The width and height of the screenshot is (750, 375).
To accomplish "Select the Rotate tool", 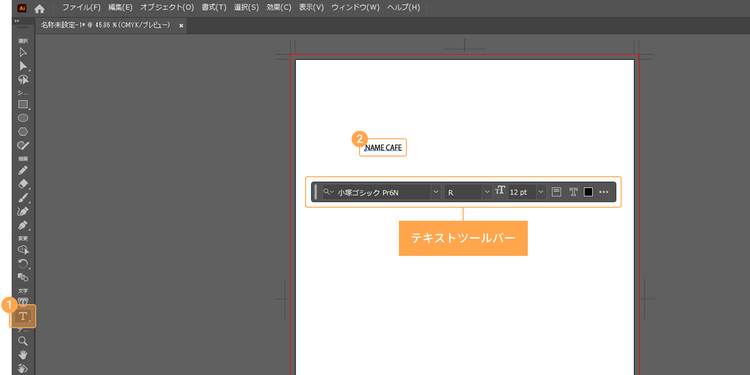I will [x=23, y=263].
